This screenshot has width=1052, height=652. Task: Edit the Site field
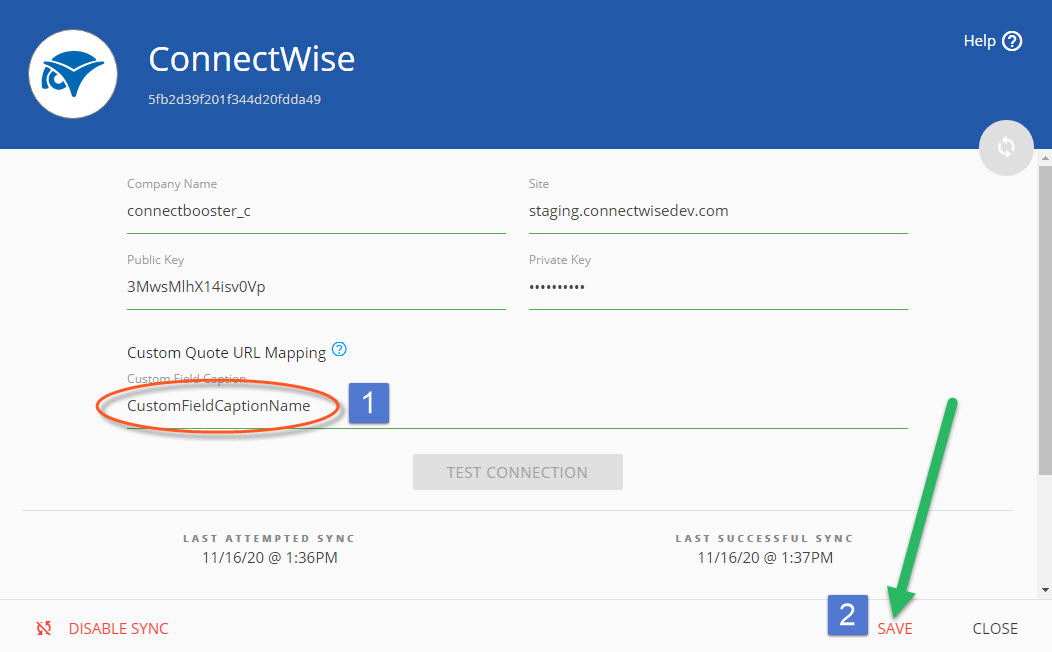point(718,211)
